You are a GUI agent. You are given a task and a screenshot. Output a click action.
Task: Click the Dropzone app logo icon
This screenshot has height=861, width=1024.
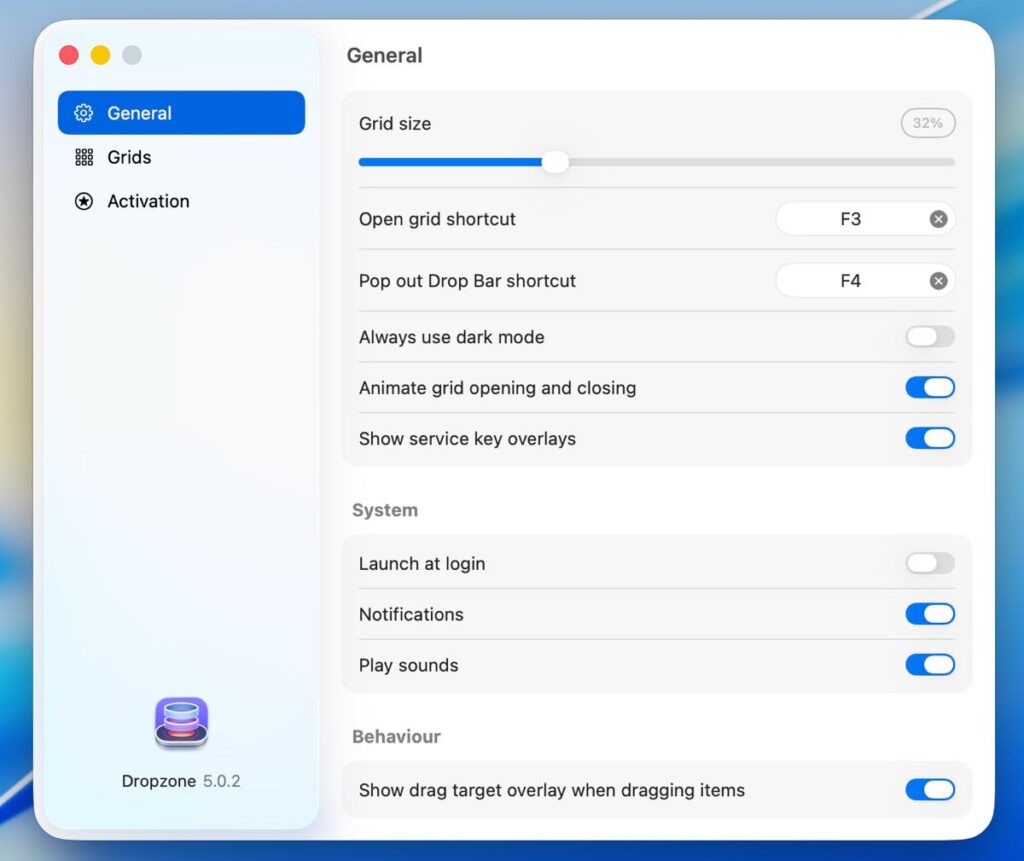click(181, 722)
